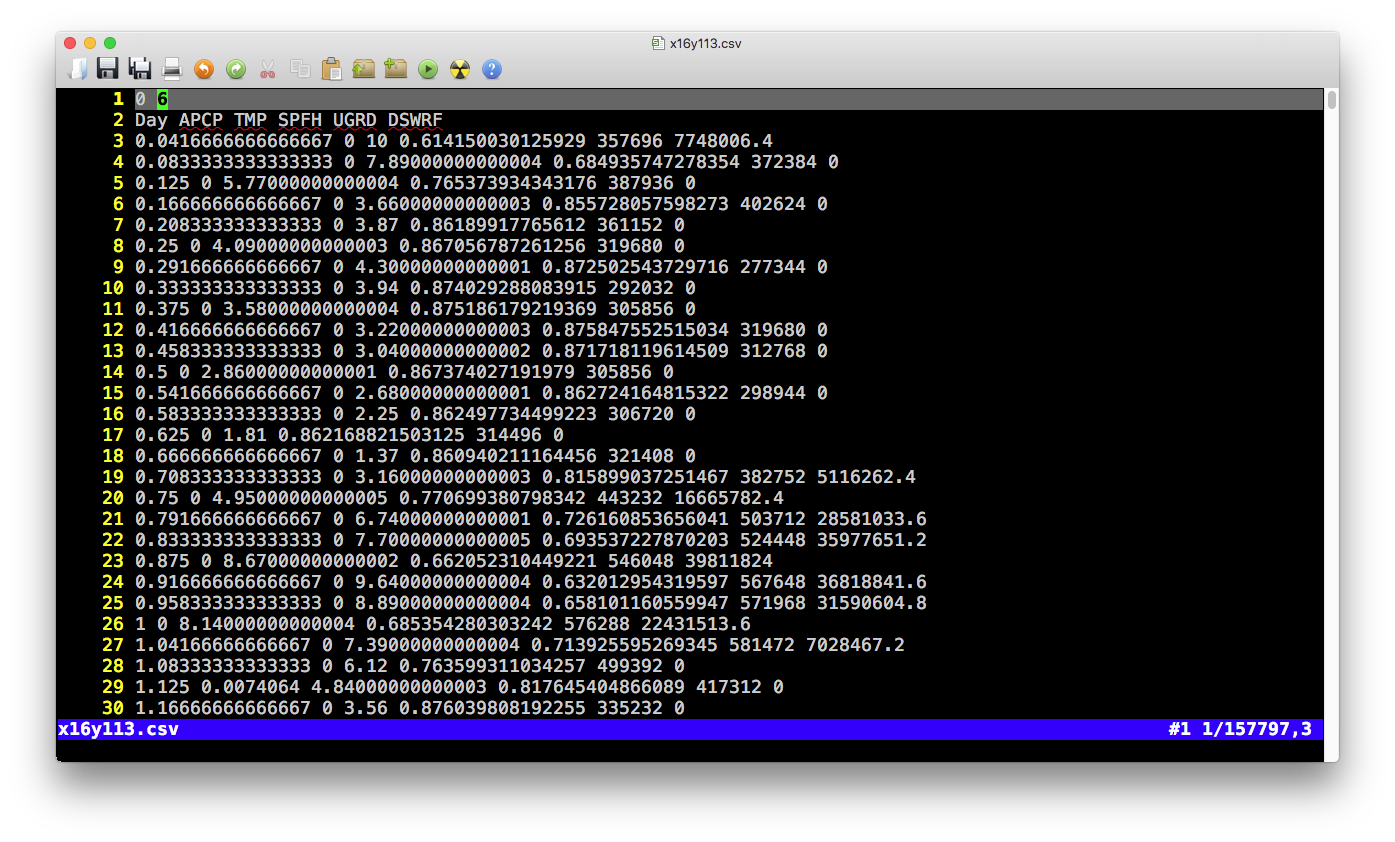
Task: Click line number 13 in the gutter
Action: pos(113,351)
